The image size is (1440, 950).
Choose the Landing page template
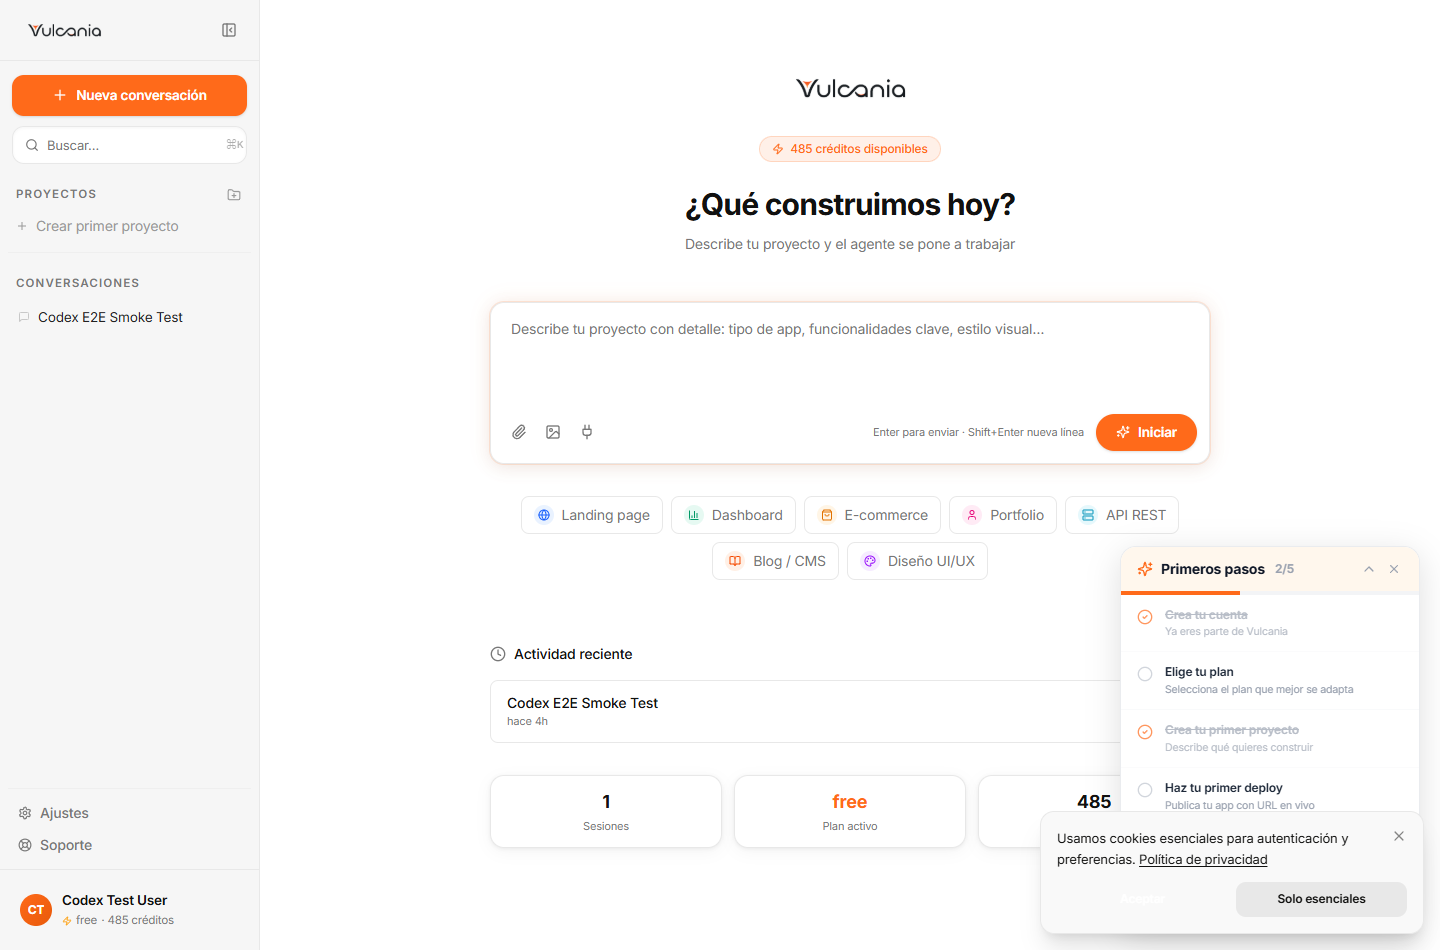coord(592,515)
